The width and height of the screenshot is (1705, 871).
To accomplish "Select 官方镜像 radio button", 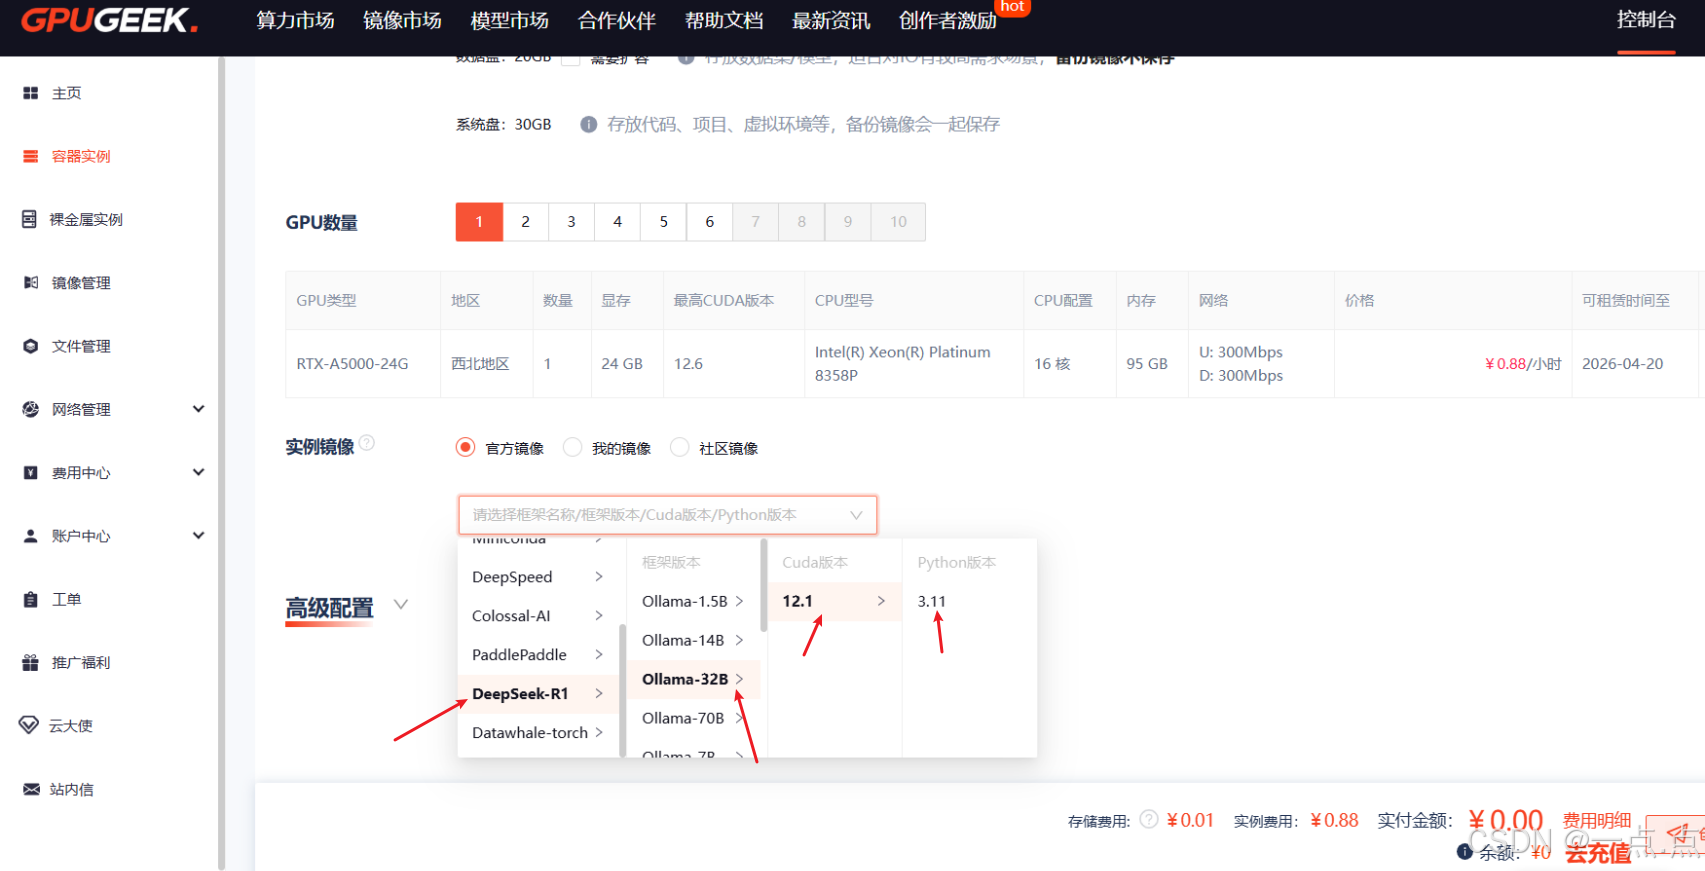I will [466, 448].
